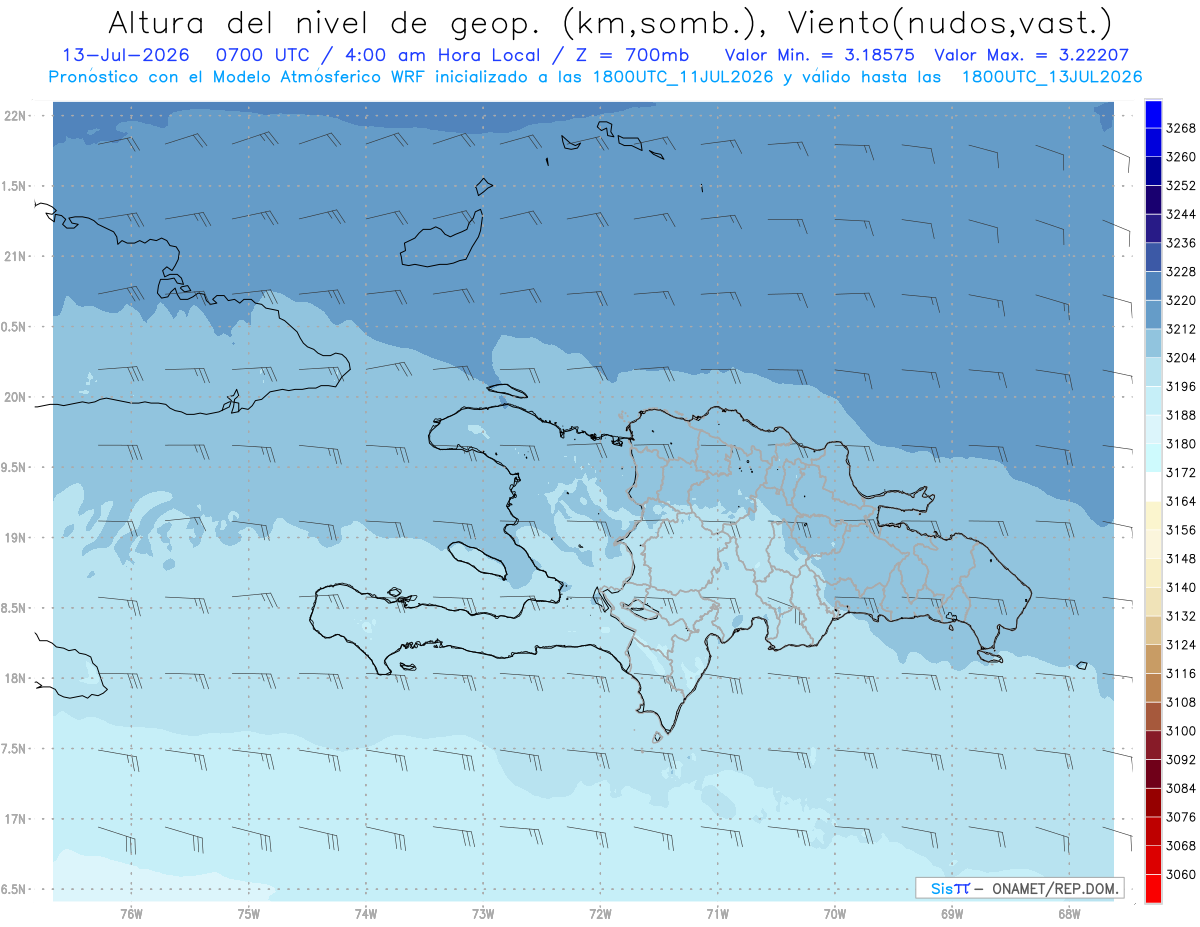The image size is (1200, 927).
Task: Click the '19N' latitude label
Action: tap(14, 538)
